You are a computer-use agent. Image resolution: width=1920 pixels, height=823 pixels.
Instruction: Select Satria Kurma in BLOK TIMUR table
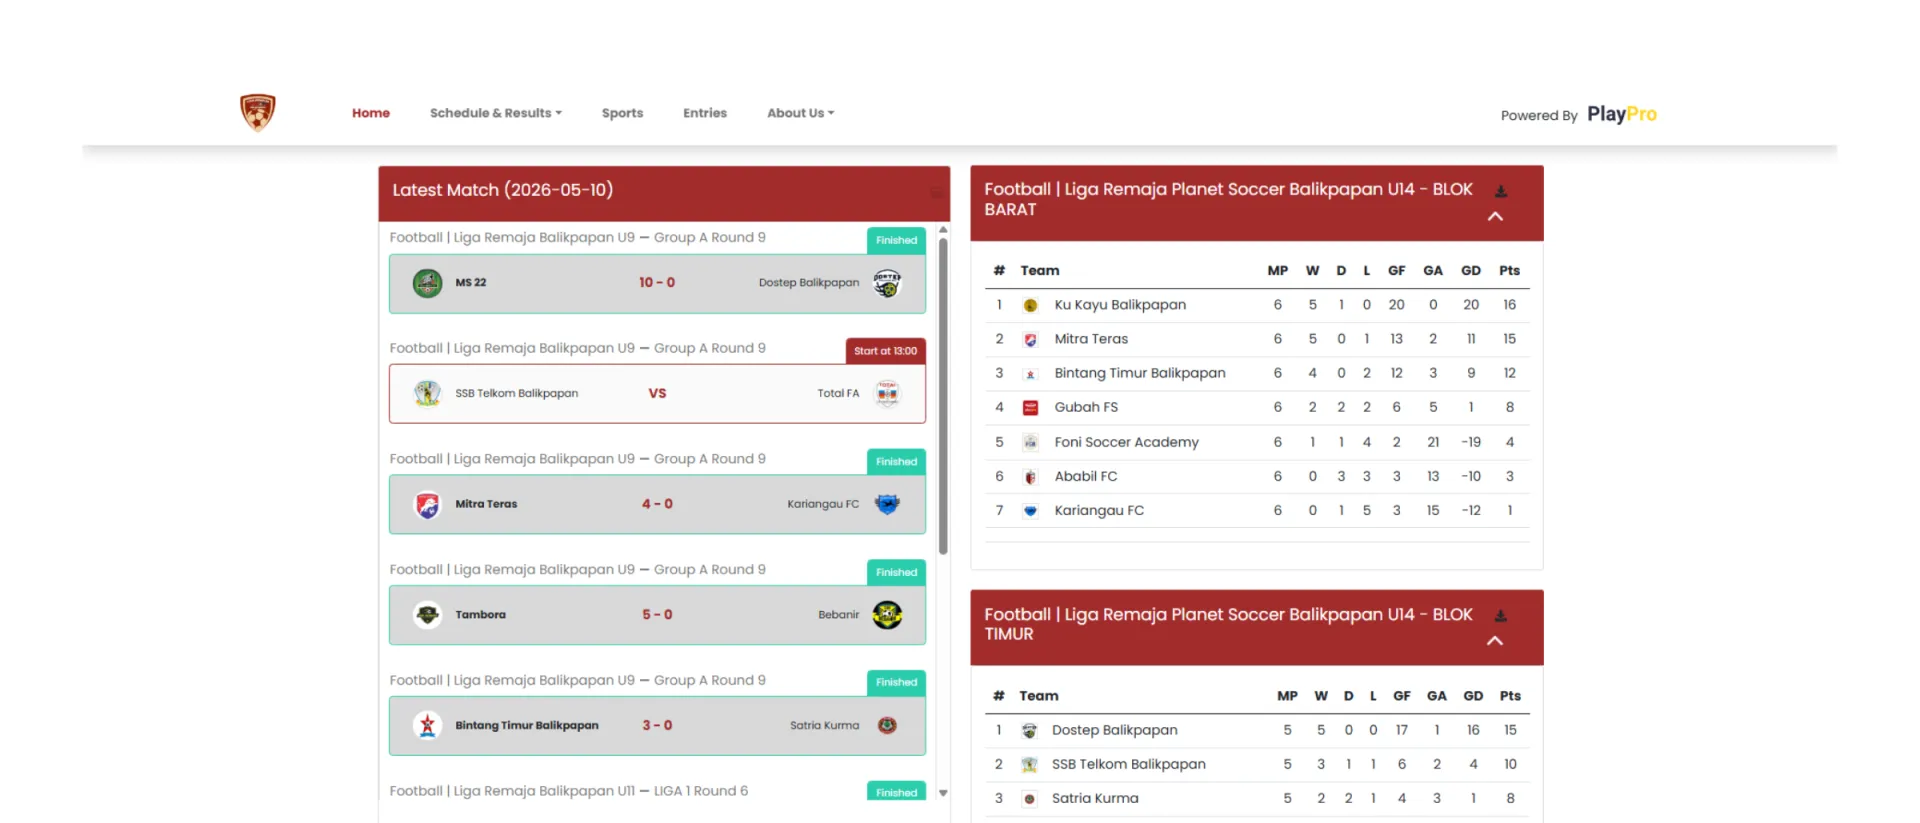pos(1095,798)
